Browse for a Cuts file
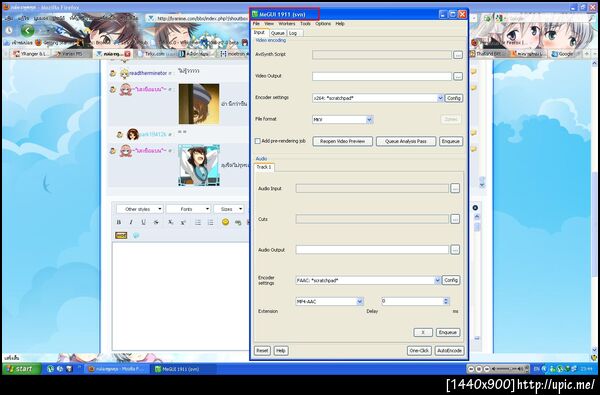The image size is (600, 395). point(455,219)
